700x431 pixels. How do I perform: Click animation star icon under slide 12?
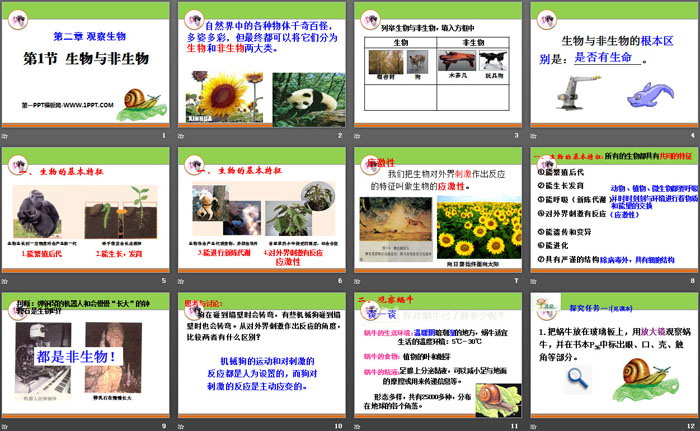pos(533,427)
